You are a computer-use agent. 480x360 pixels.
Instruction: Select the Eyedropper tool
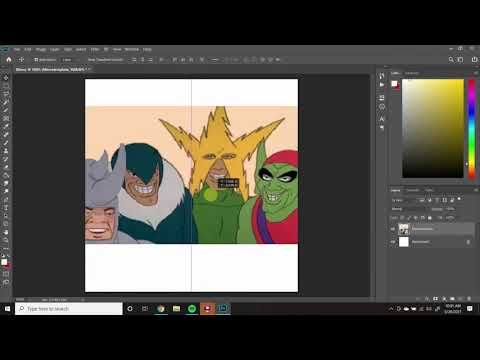click(6, 126)
